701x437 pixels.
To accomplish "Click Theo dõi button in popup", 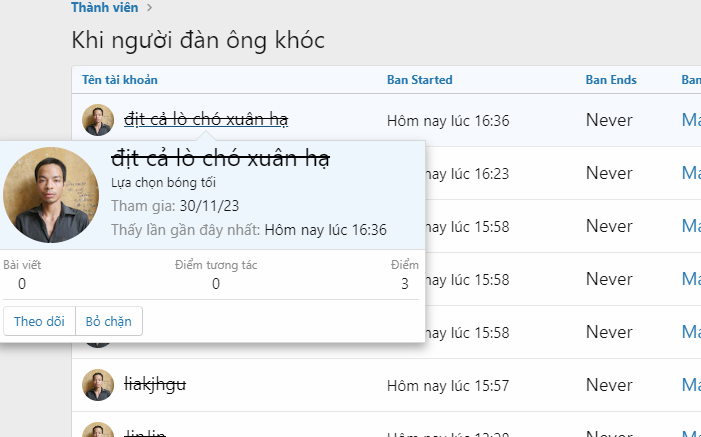I will click(39, 321).
